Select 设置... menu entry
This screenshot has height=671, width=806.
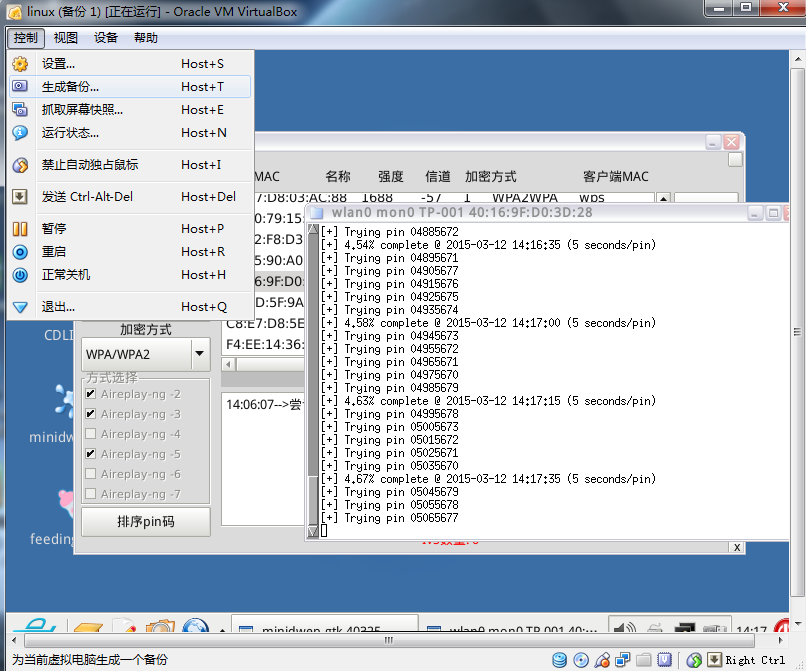click(x=130, y=64)
